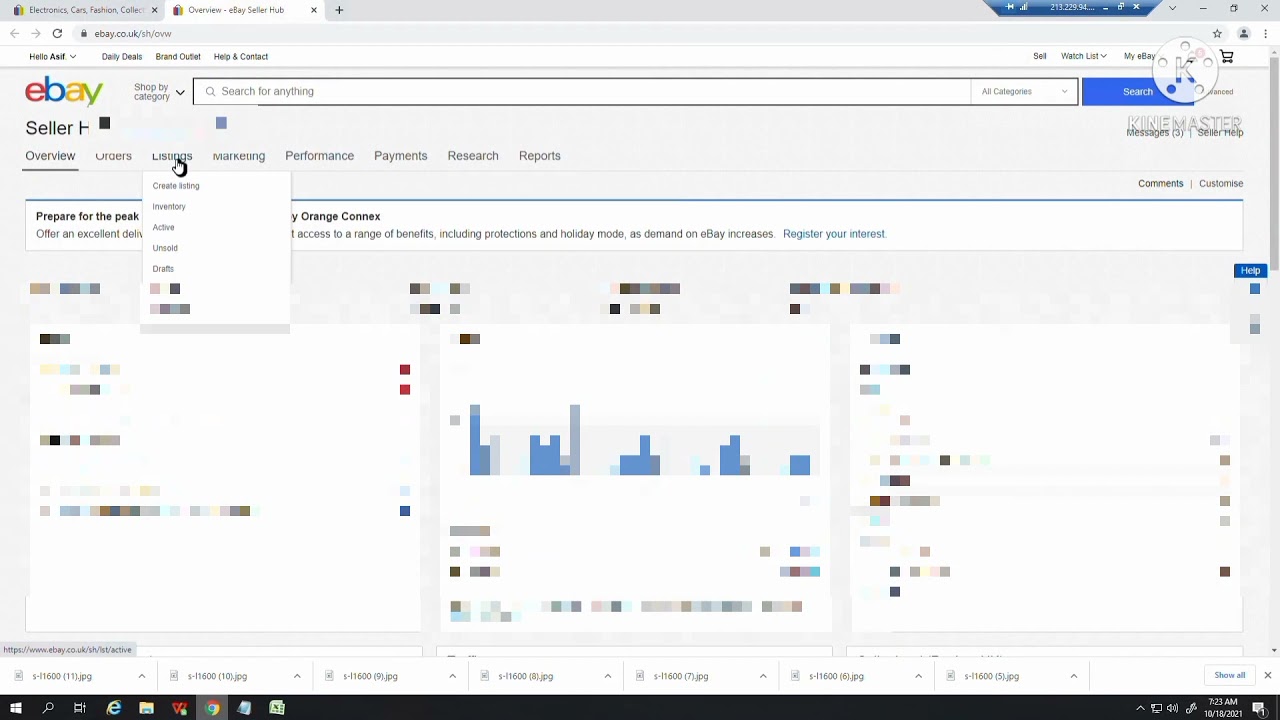Minimize the remote desktop connection bar
Image resolution: width=1280 pixels, height=720 pixels.
coord(1106,7)
